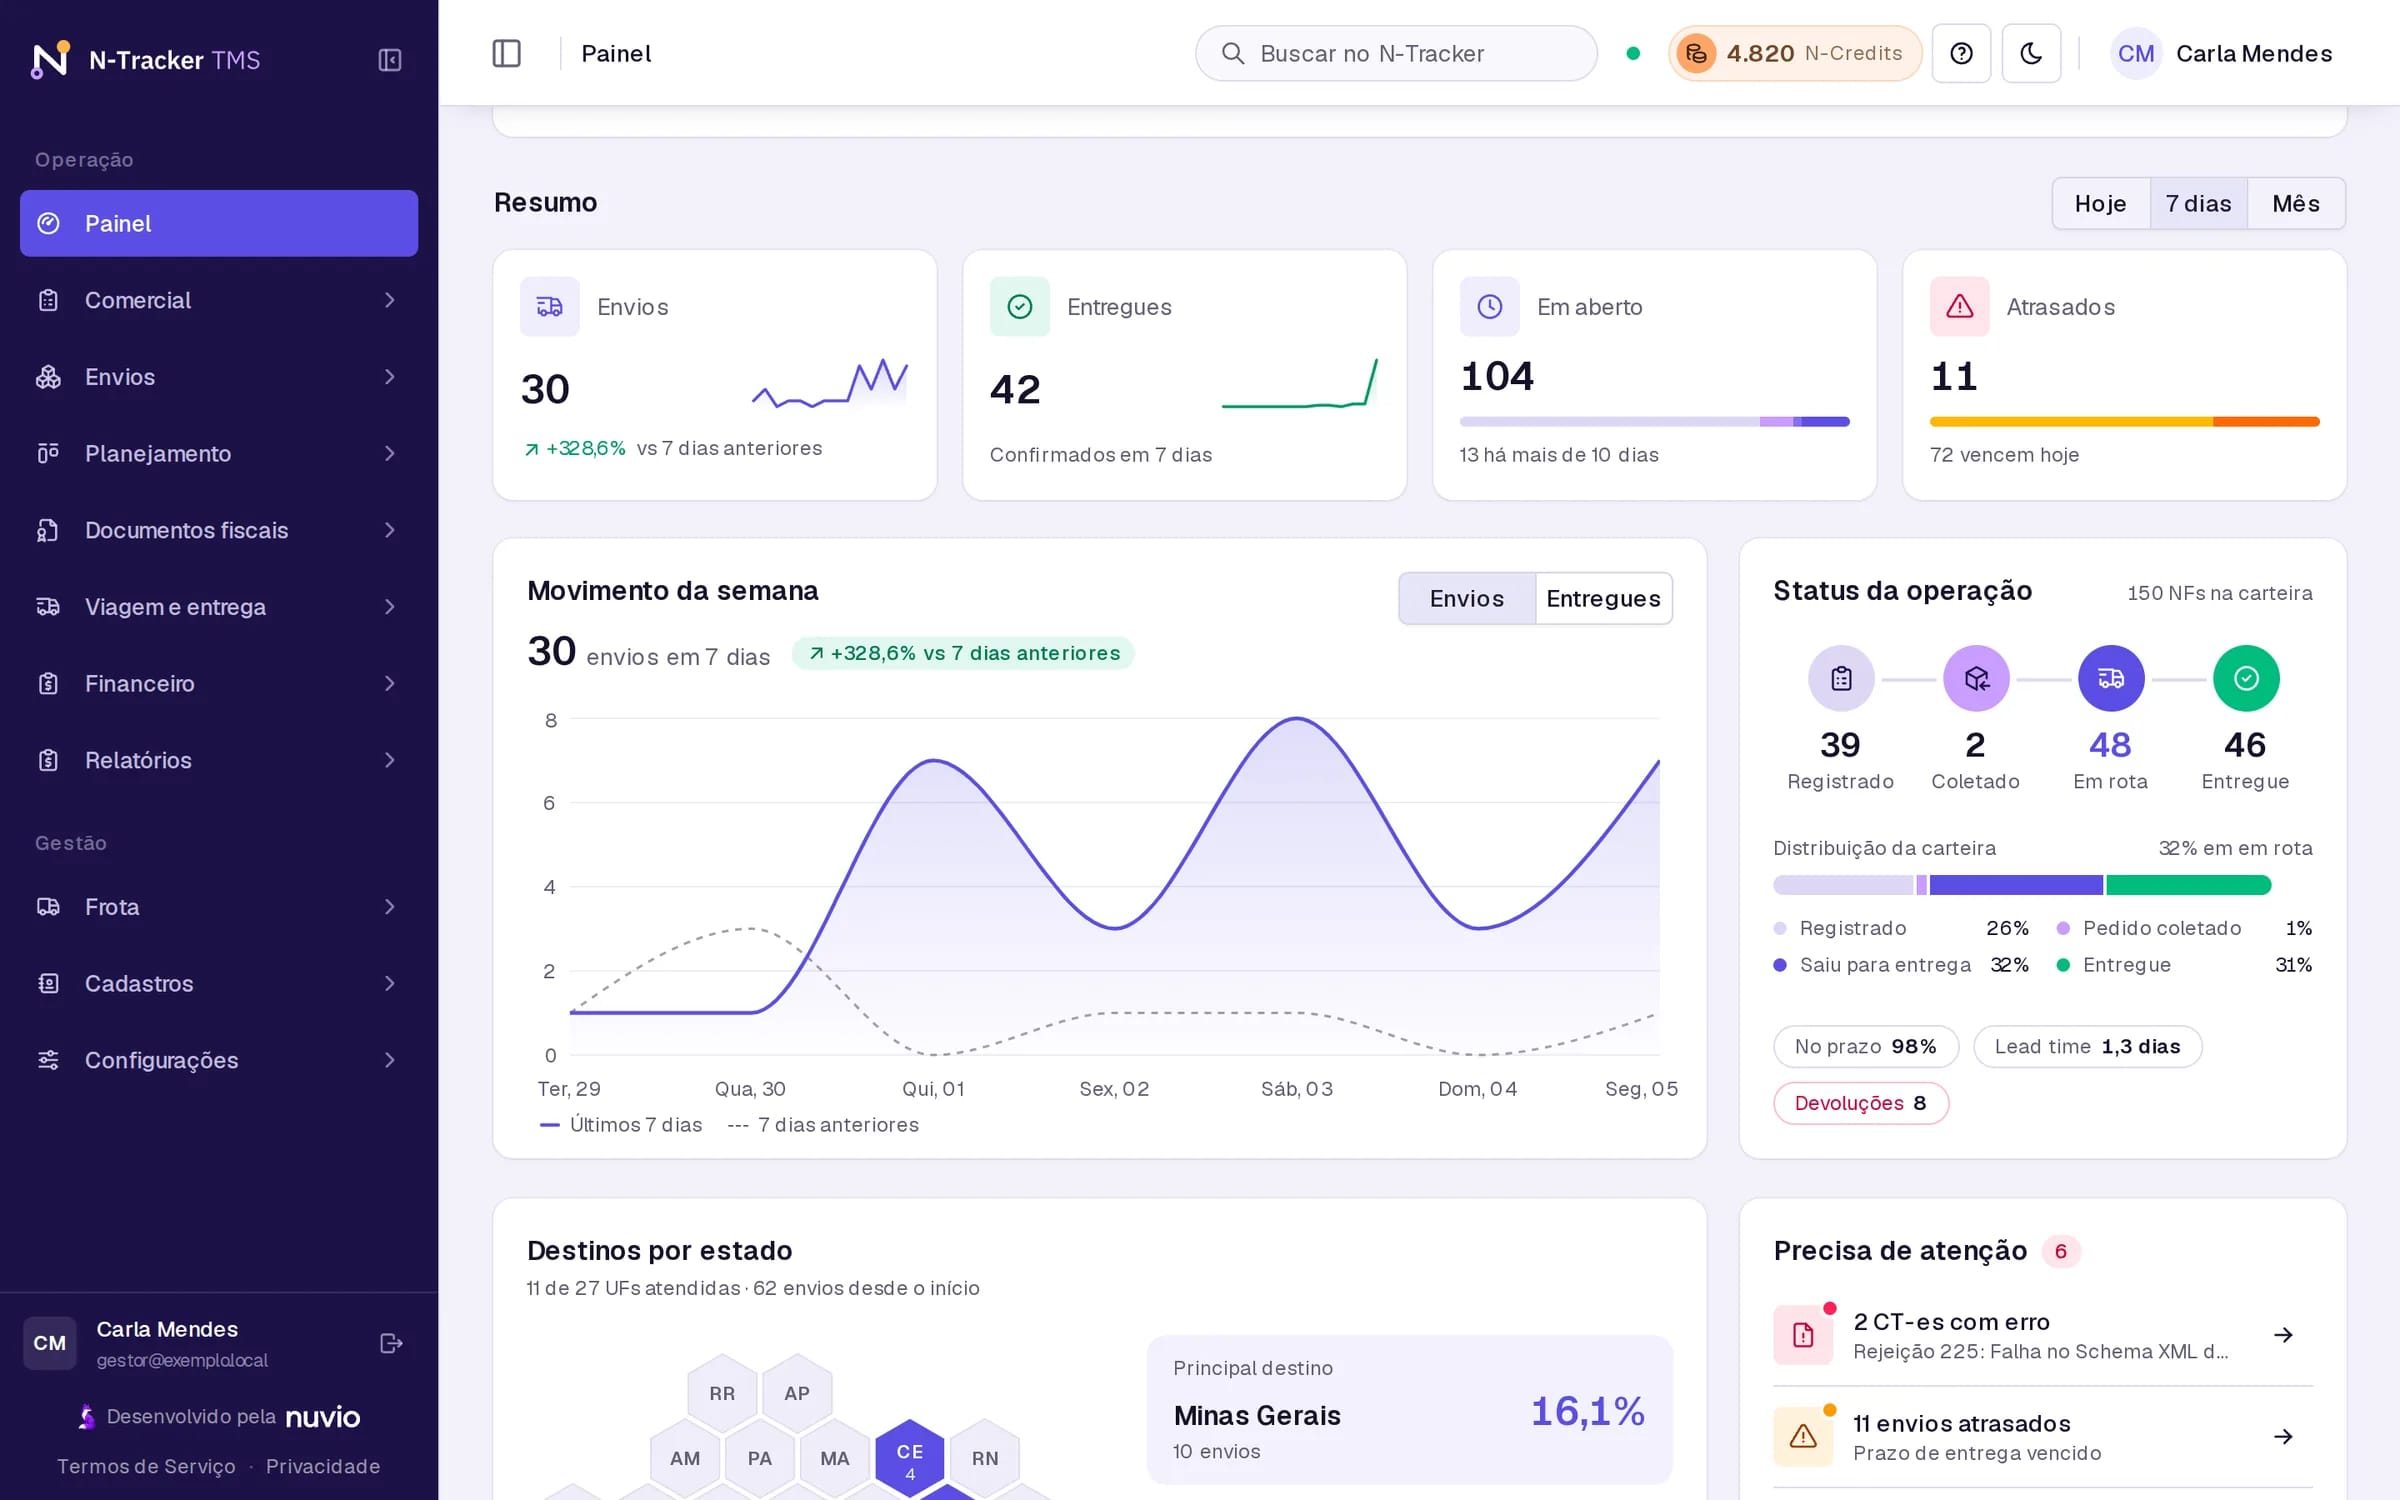Click the Envios truck icon in summary card
2400x1500 pixels.
pos(549,306)
